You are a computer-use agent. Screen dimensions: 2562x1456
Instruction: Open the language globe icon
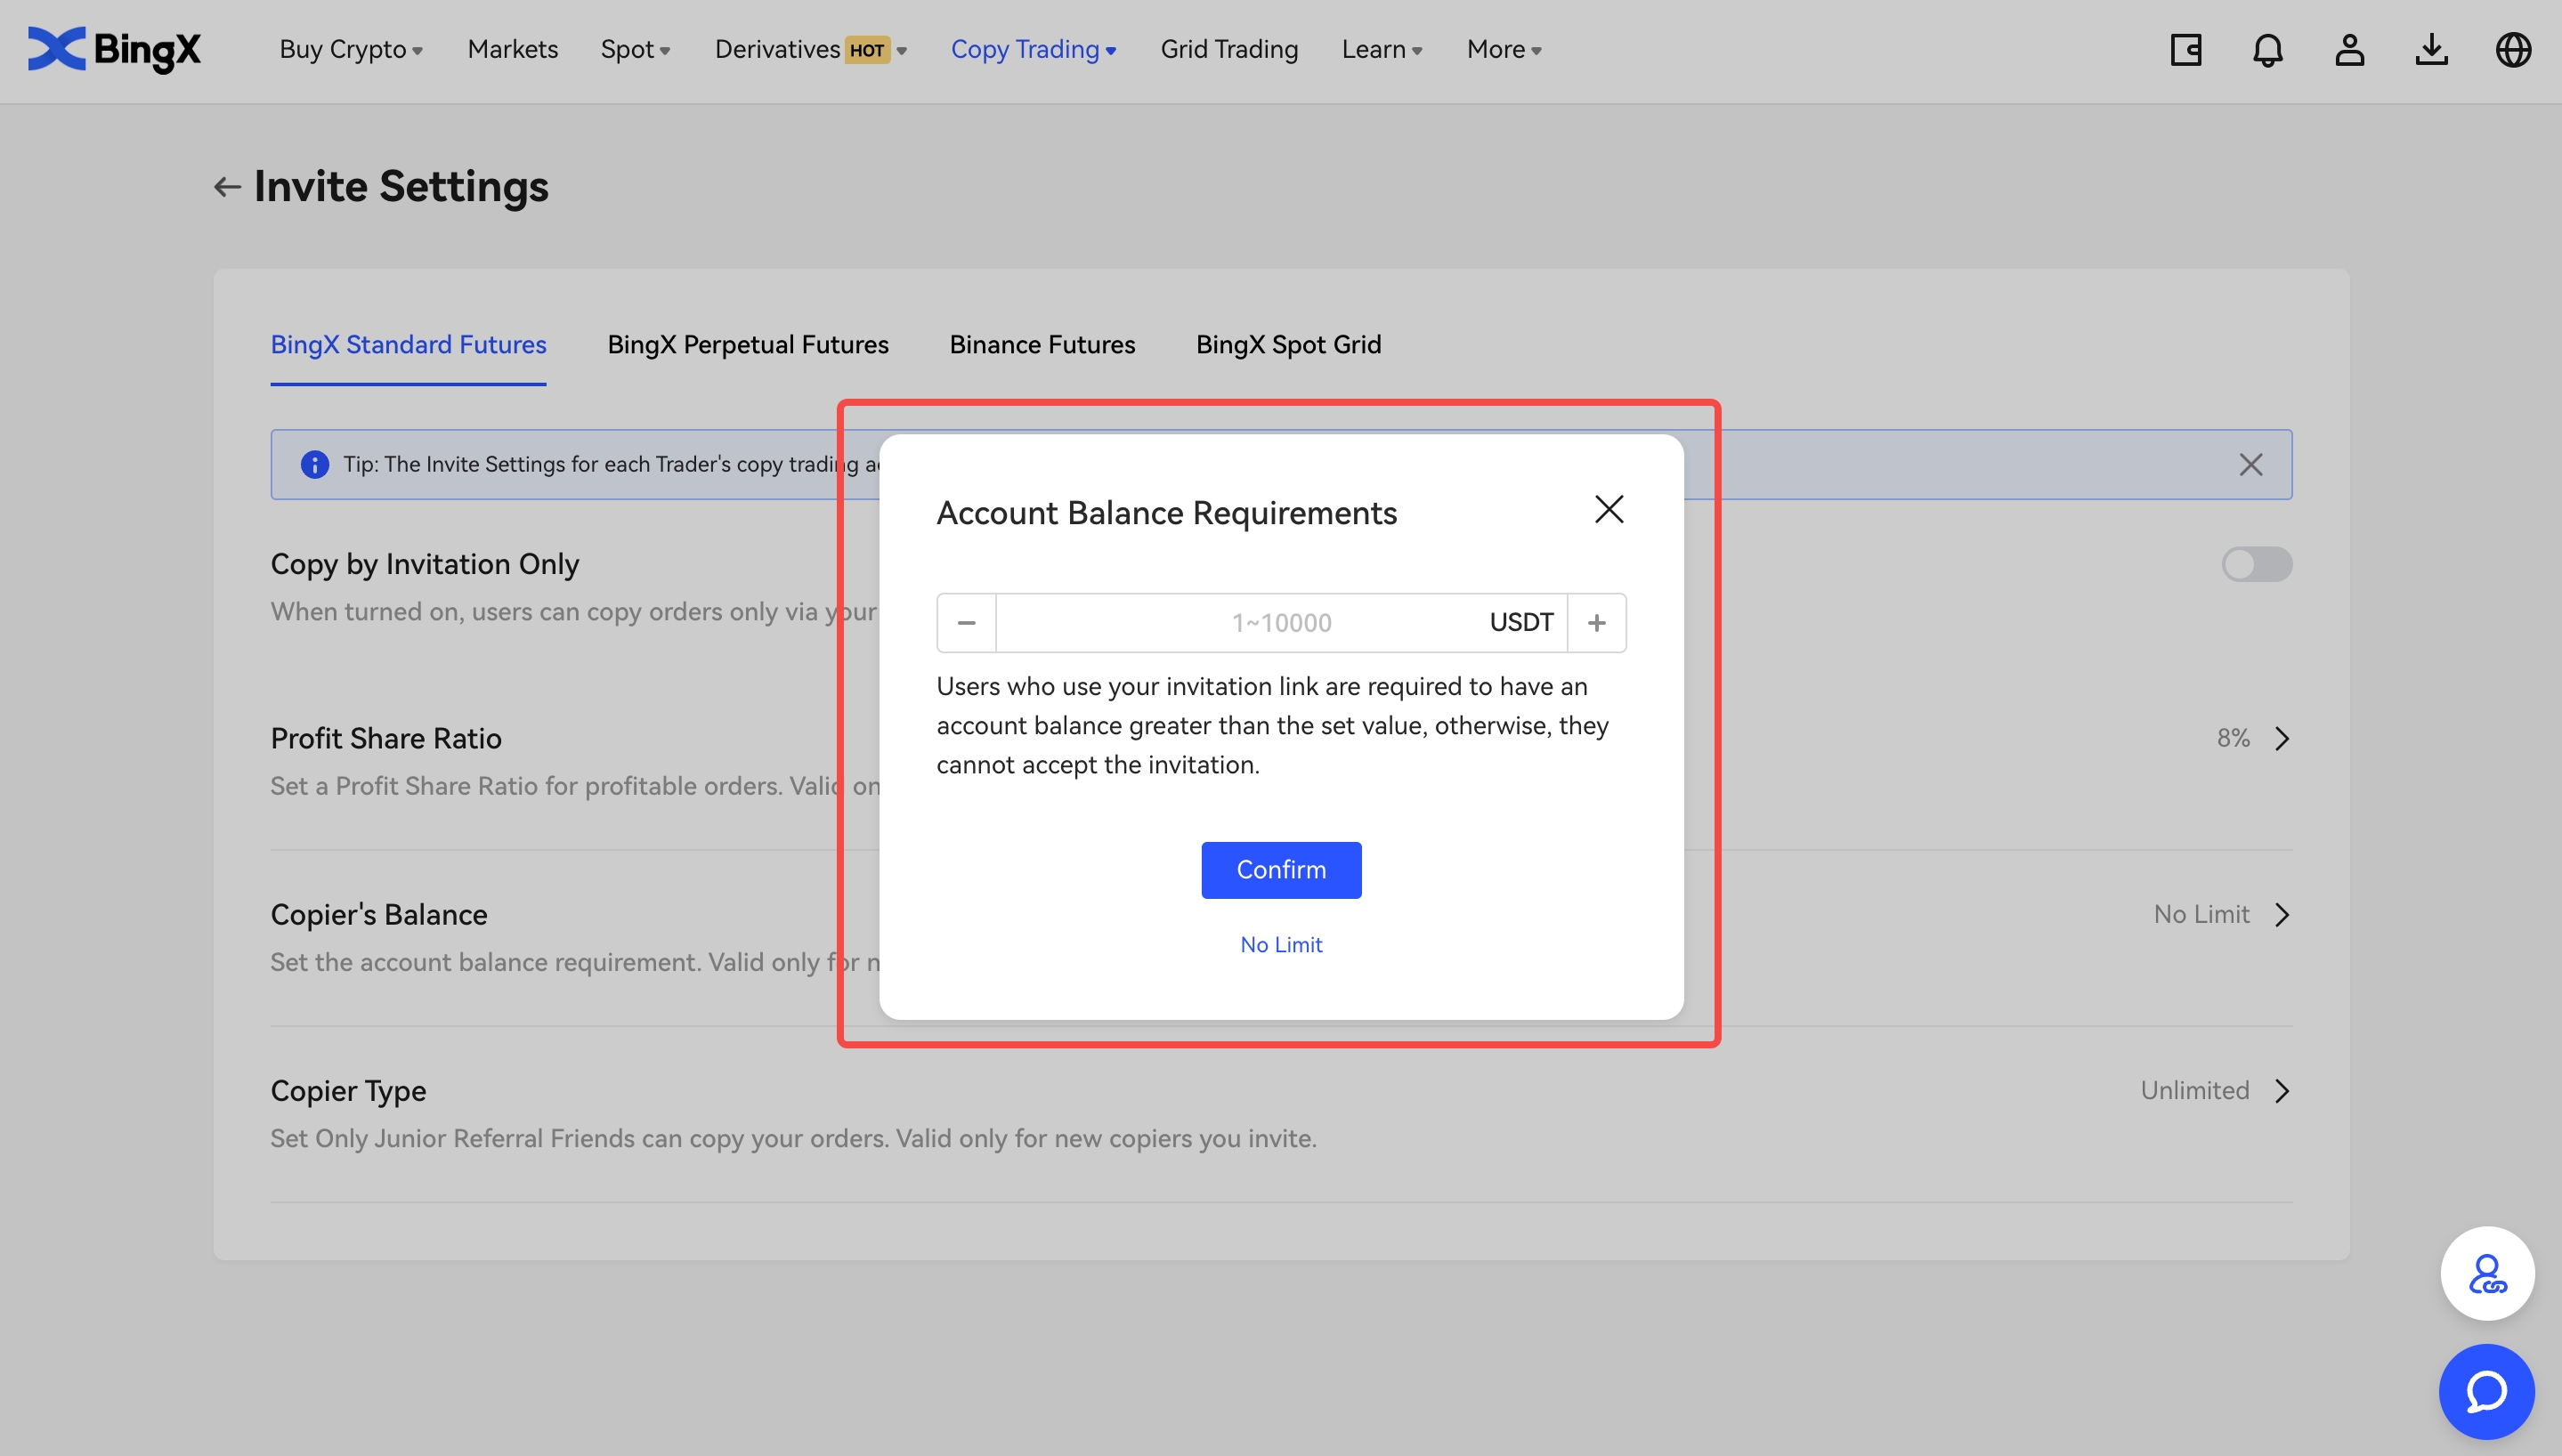[2513, 49]
